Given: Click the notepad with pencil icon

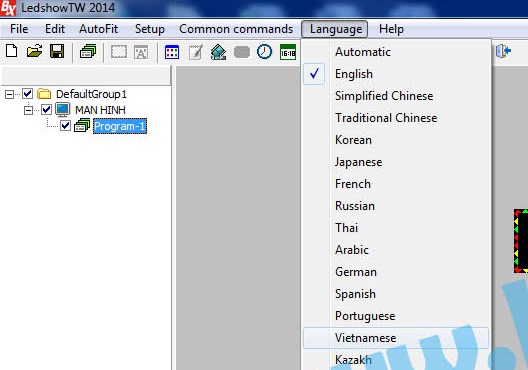Looking at the screenshot, I should pyautogui.click(x=196, y=52).
